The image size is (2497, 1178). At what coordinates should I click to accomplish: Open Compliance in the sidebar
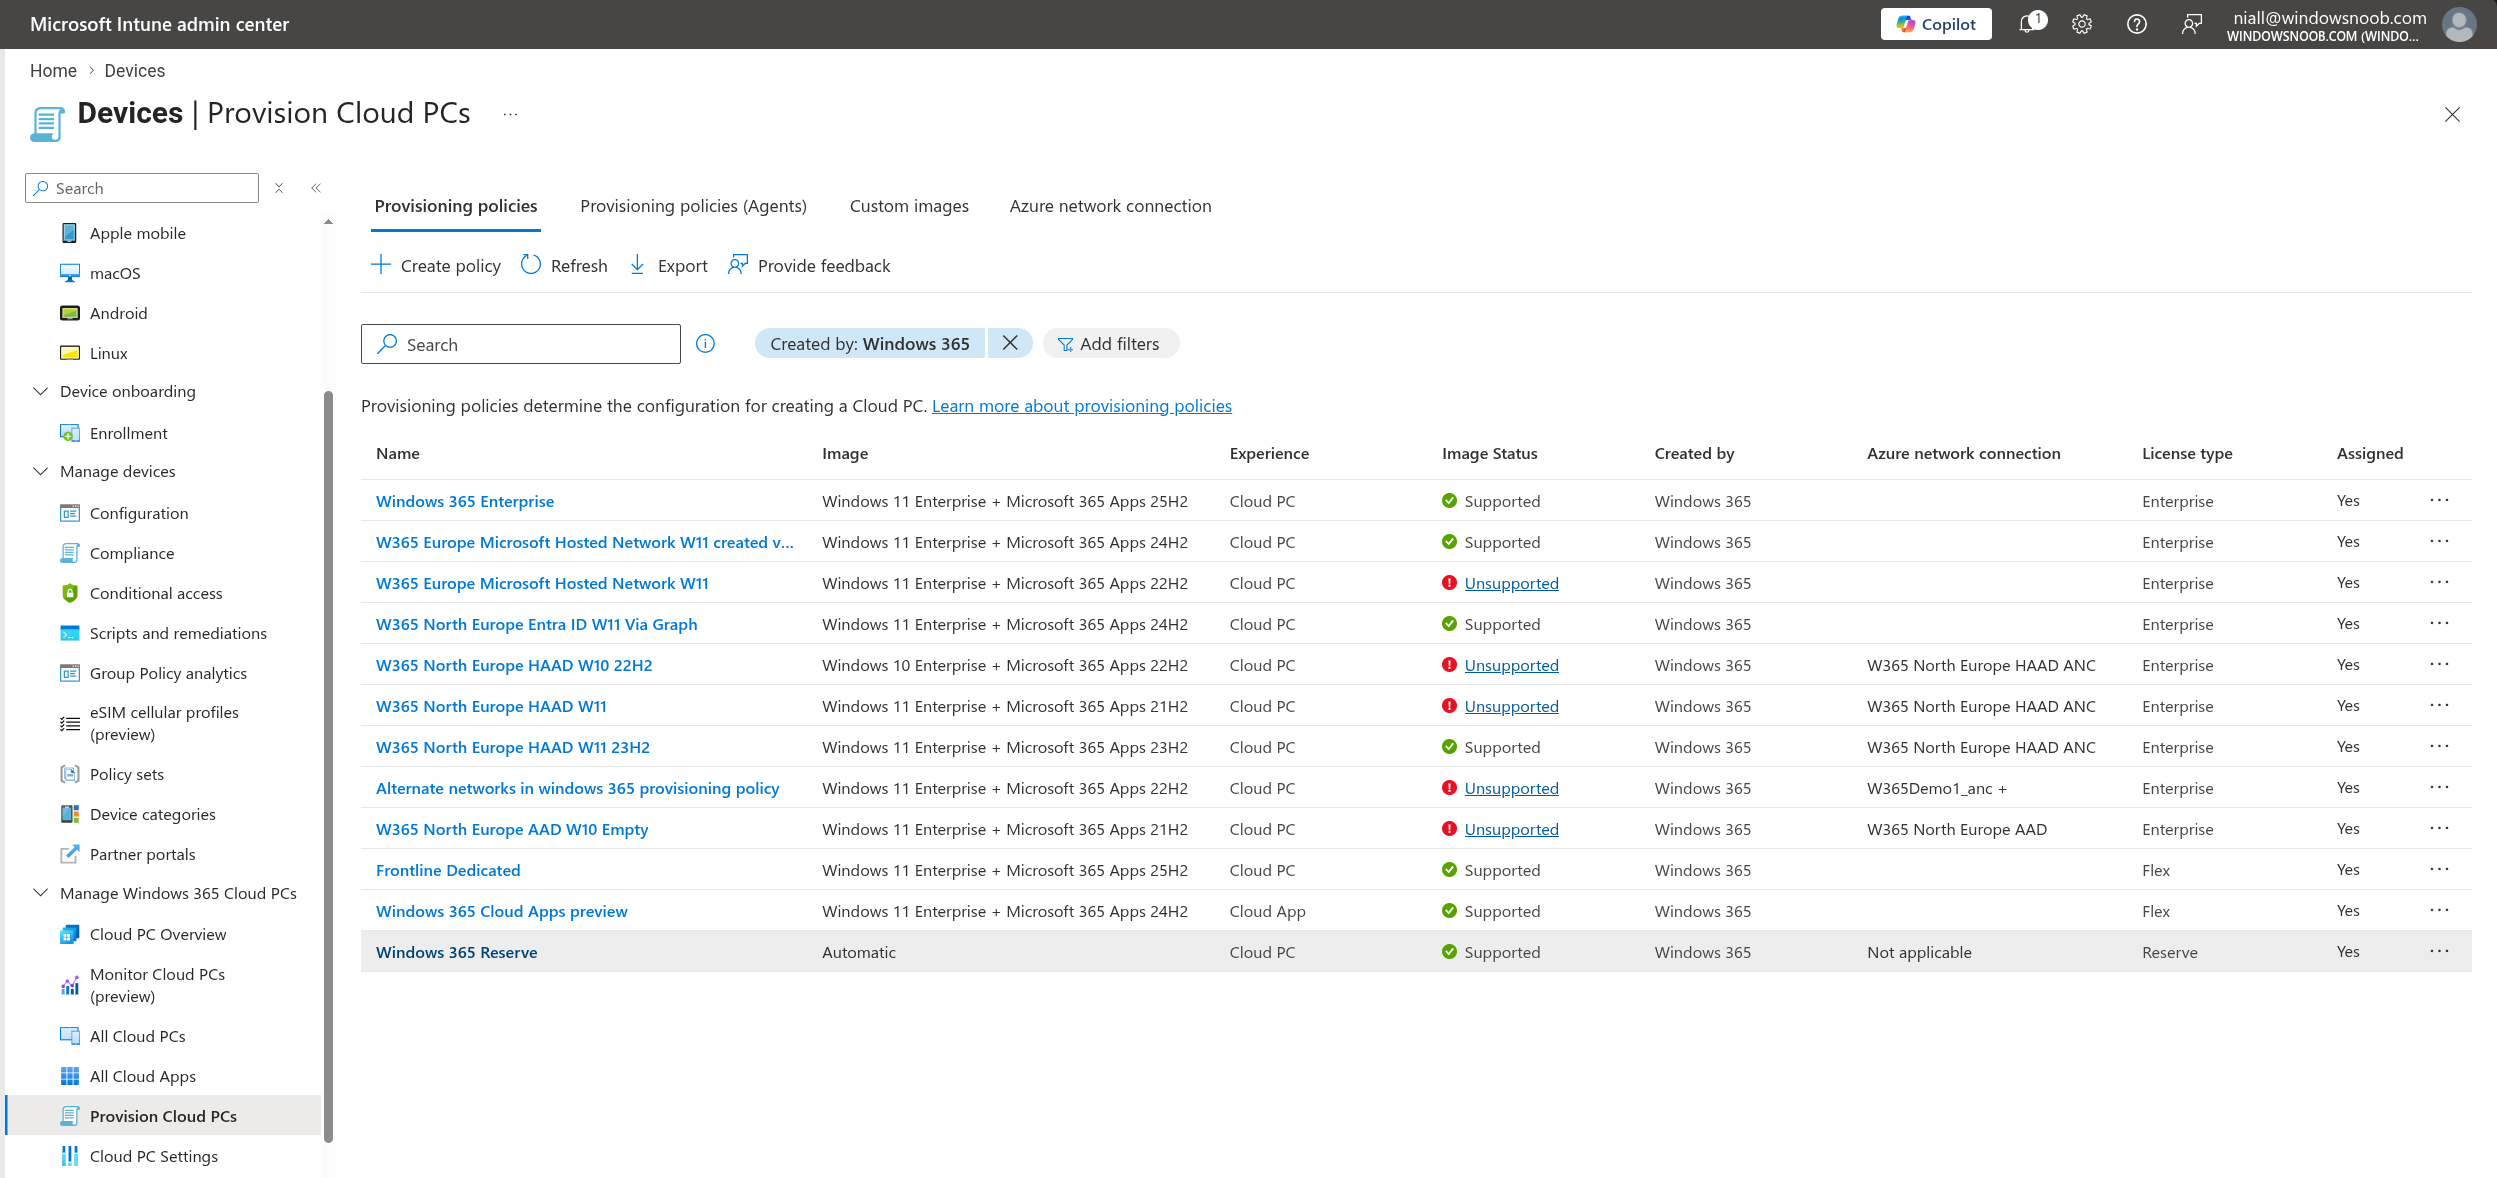point(131,553)
